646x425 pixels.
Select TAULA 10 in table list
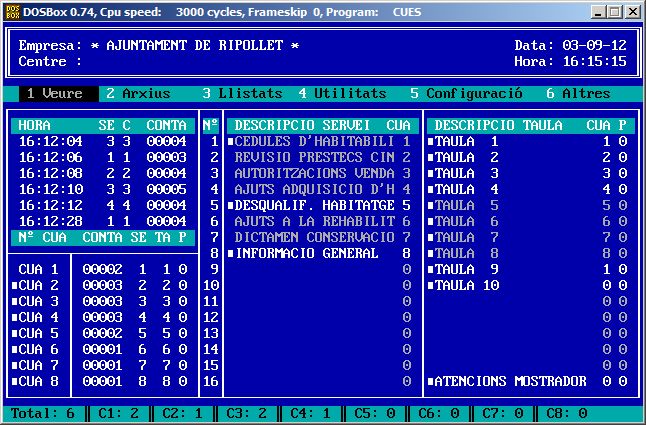tap(466, 285)
